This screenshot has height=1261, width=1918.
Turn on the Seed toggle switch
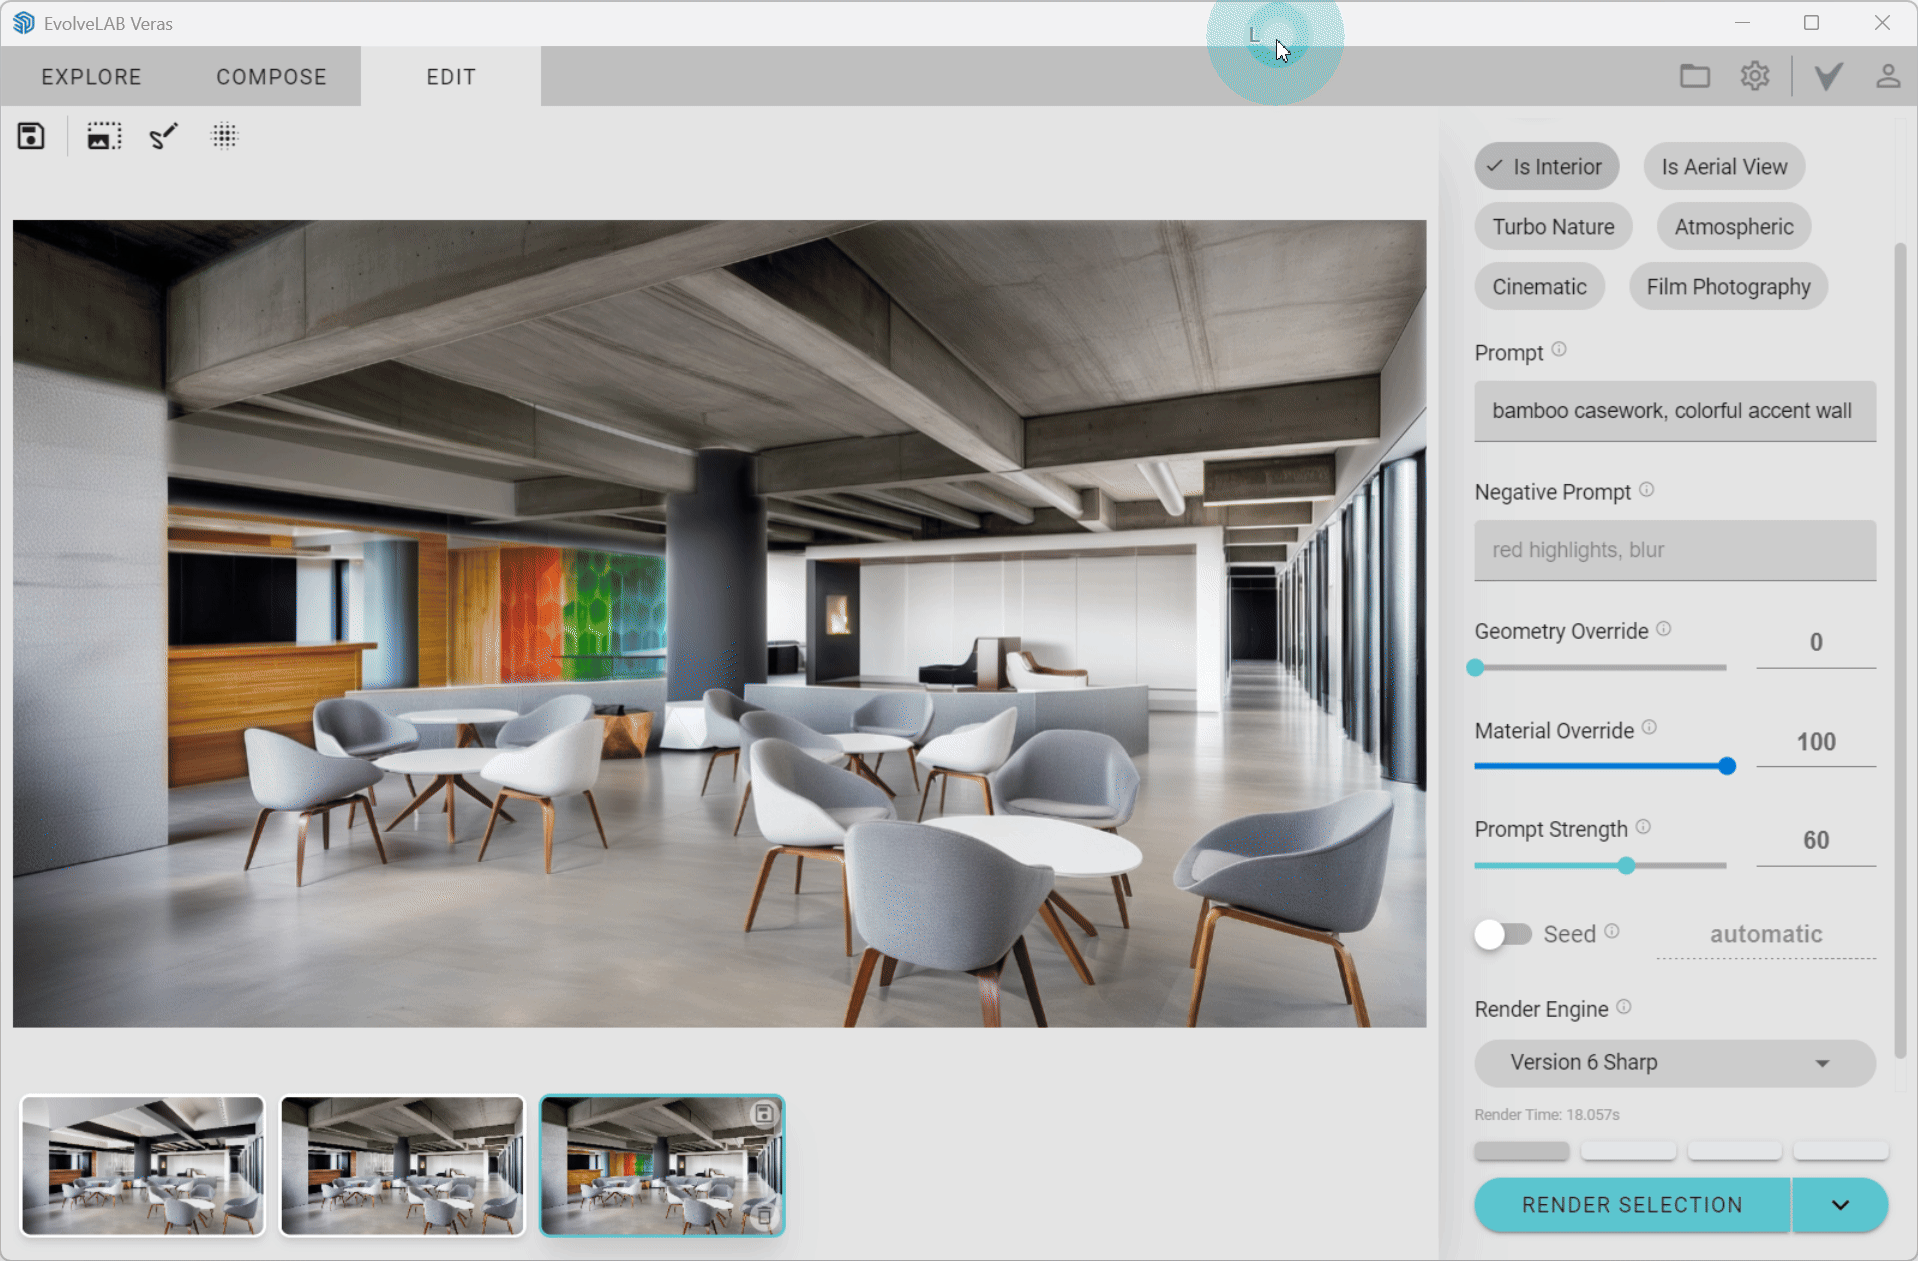tap(1502, 934)
